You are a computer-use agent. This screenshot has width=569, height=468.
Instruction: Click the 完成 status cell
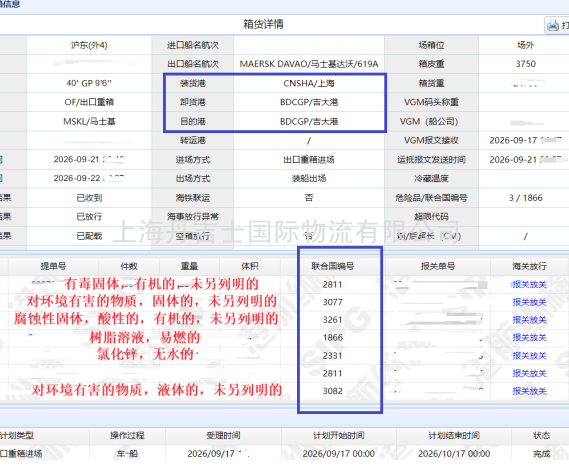point(541,453)
